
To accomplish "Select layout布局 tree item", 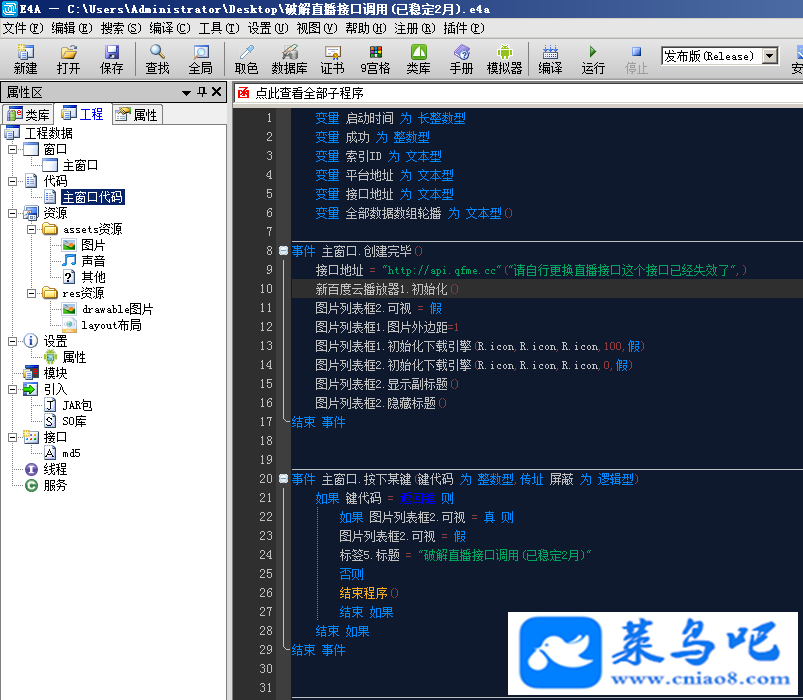I will 111,325.
